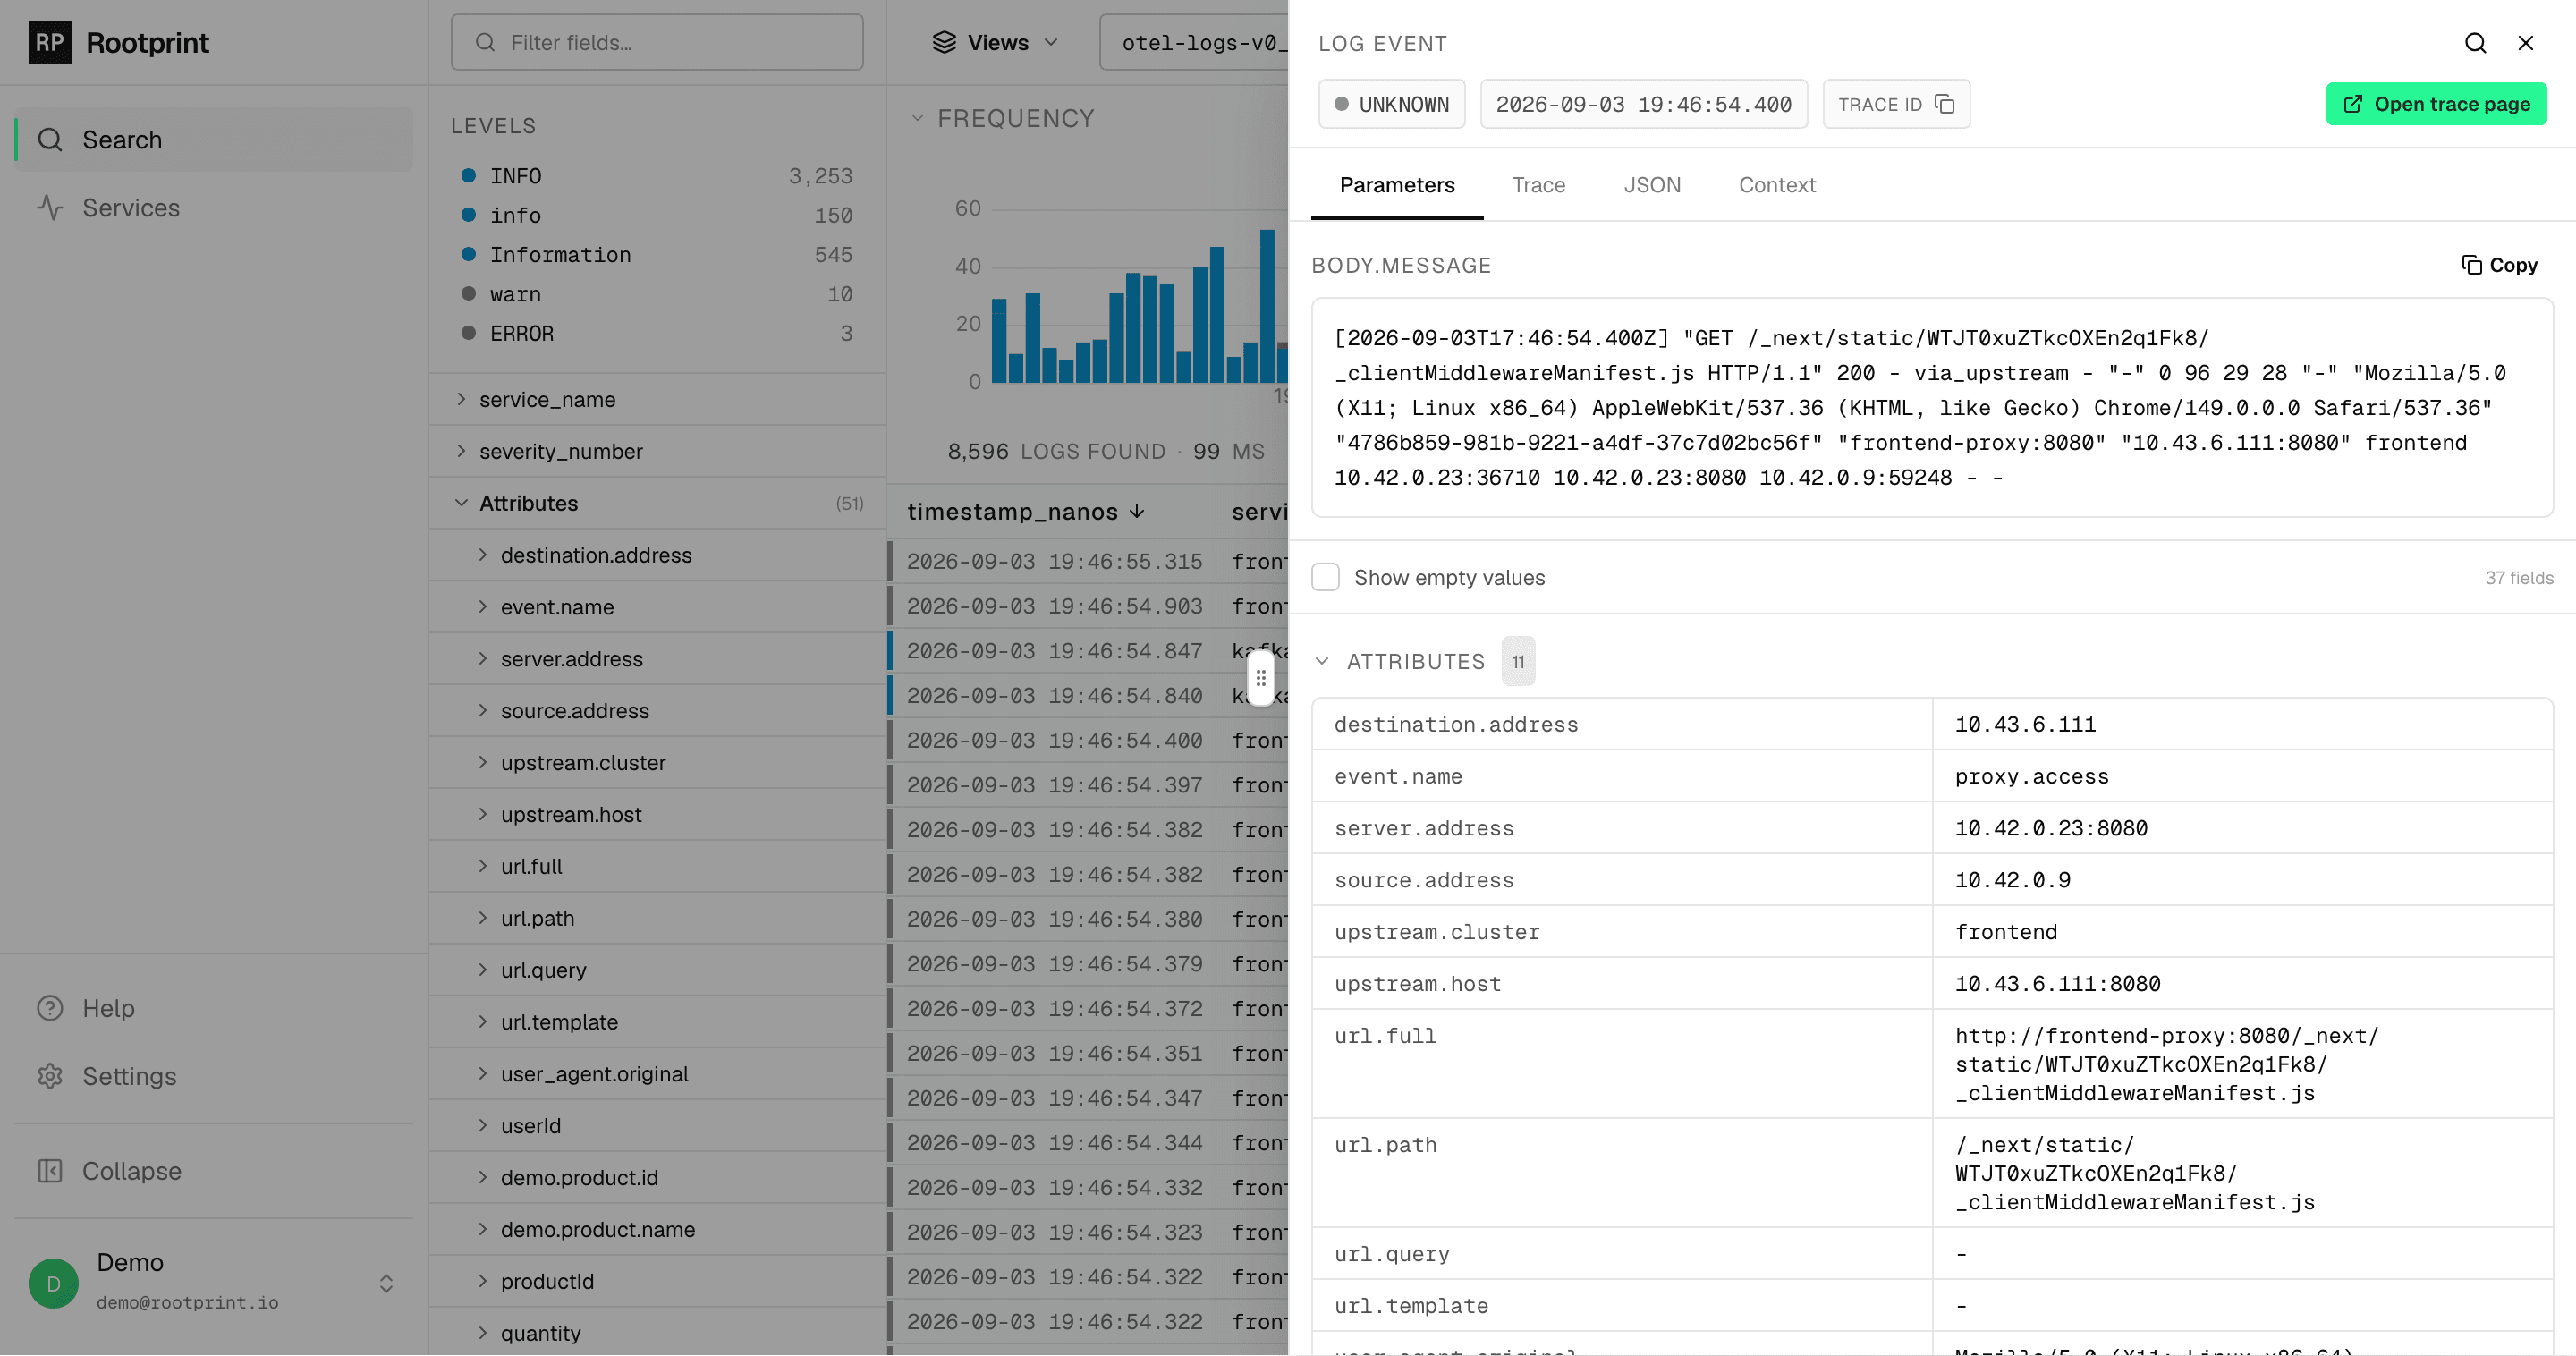This screenshot has height=1356, width=2576.
Task: Open the Views dropdown
Action: (x=995, y=42)
